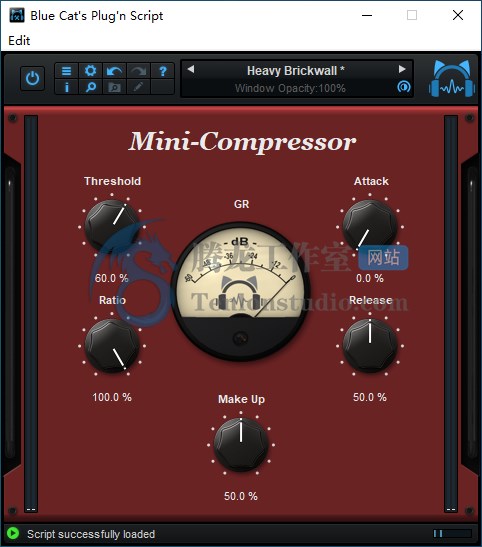This screenshot has height=547, width=482.
Task: Open the question mark help icon
Action: click(163, 71)
